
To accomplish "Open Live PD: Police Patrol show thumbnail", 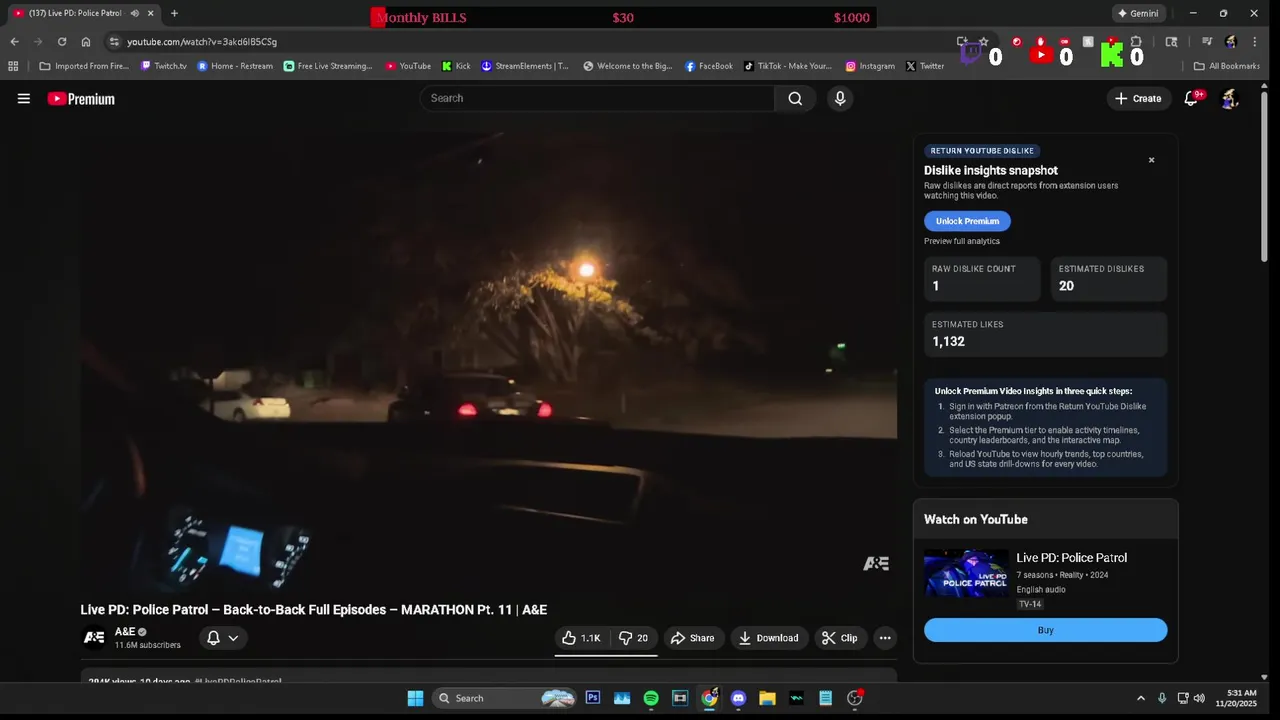I will click(966, 573).
